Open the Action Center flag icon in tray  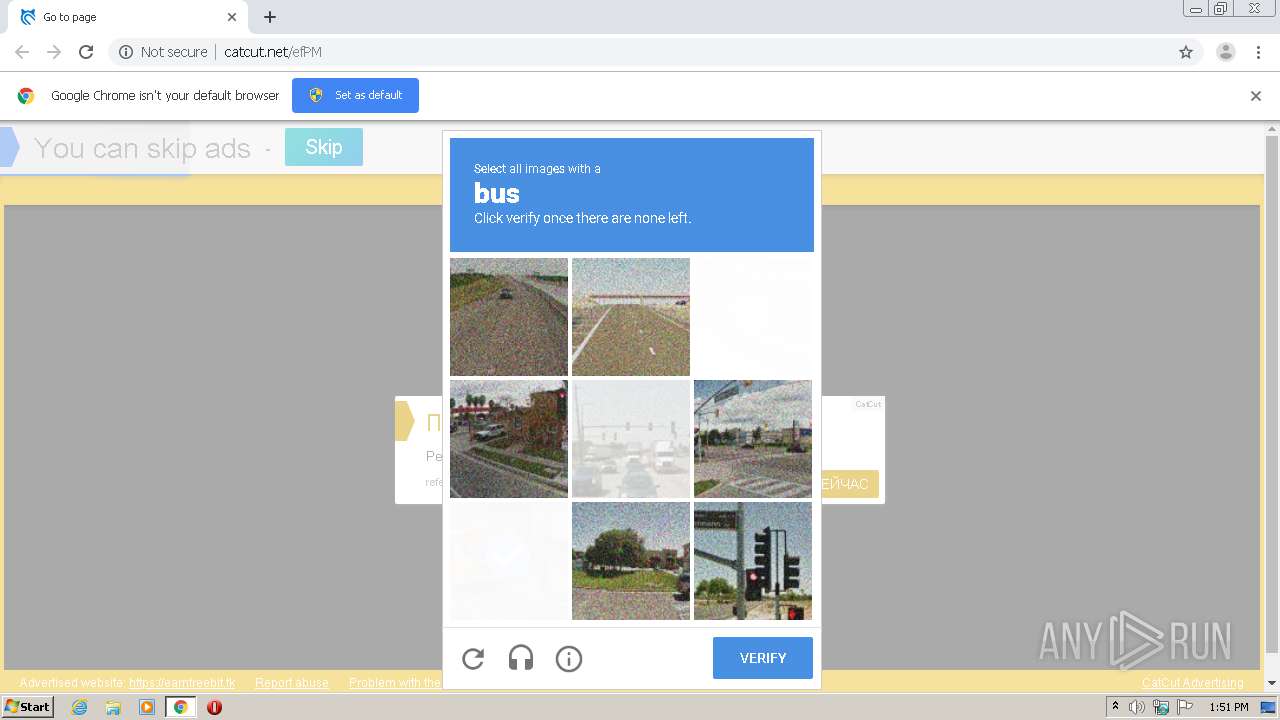tap(1185, 707)
